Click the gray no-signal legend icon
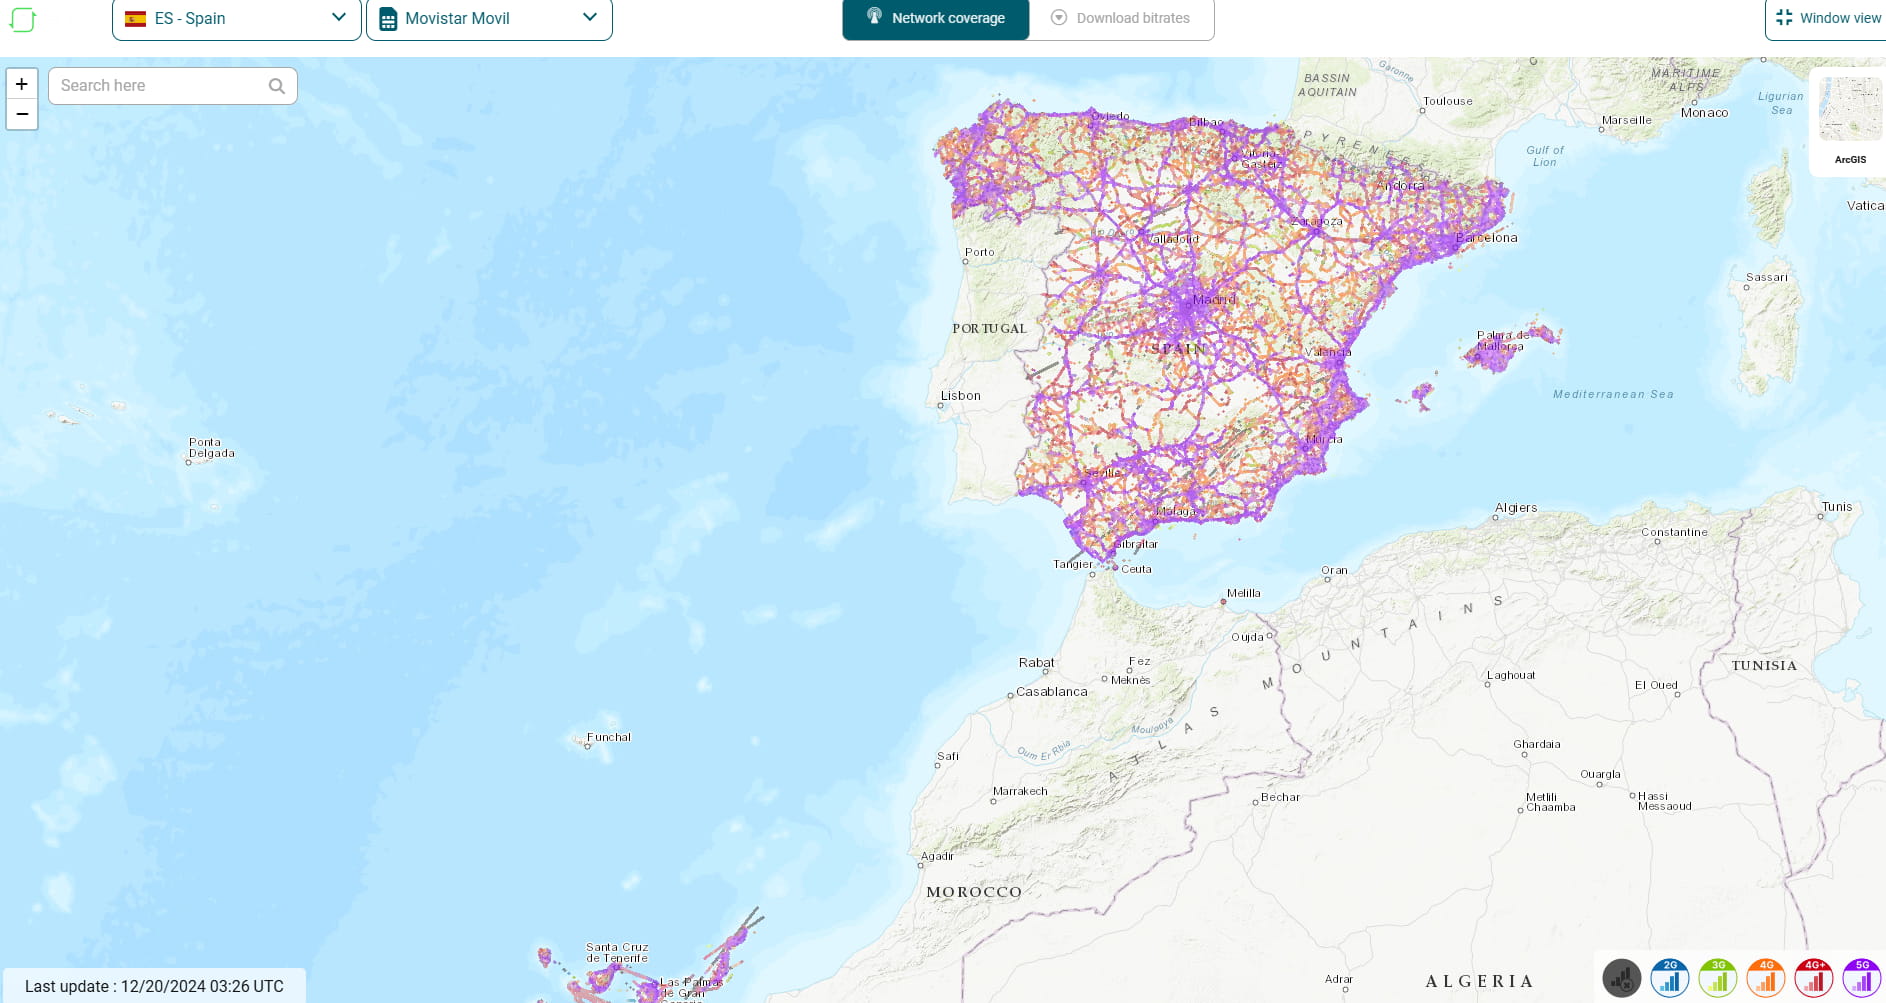1886x1003 pixels. (x=1622, y=978)
